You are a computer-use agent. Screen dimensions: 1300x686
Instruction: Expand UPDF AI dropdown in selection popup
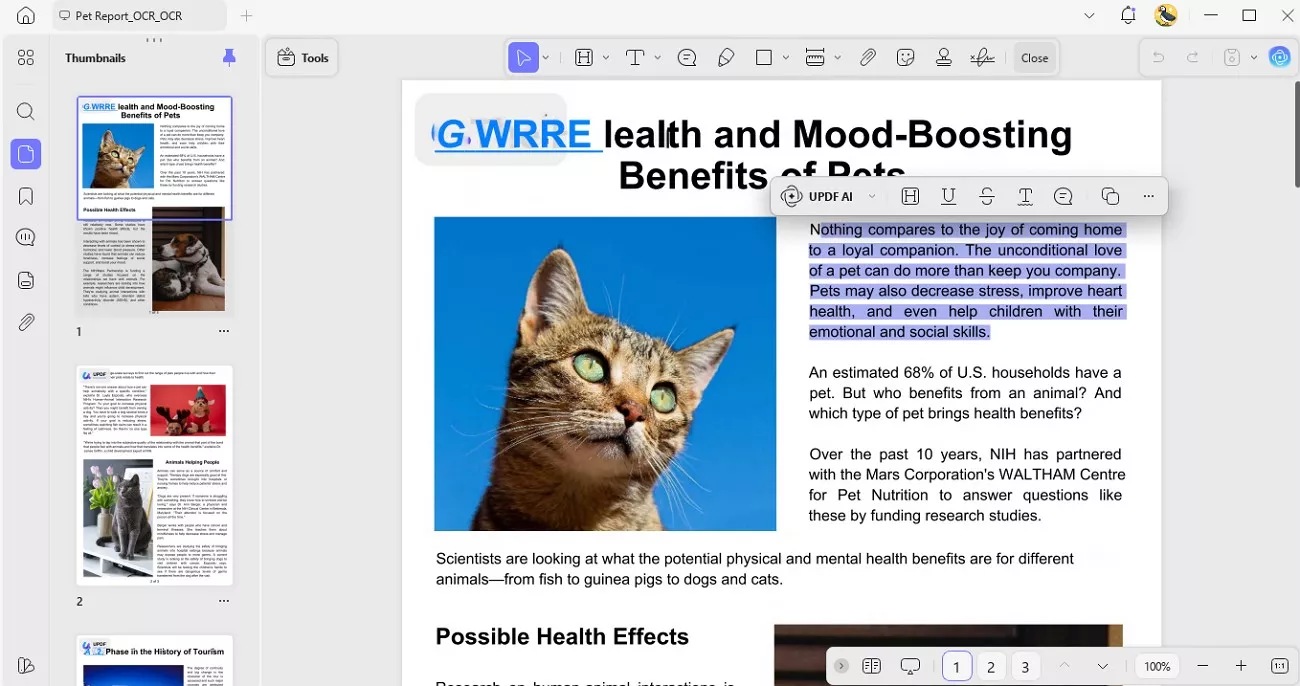click(872, 196)
